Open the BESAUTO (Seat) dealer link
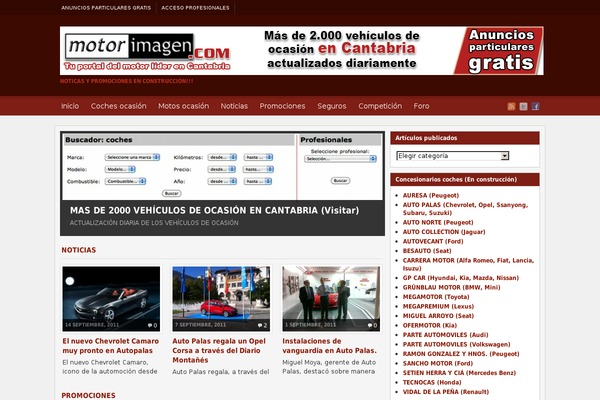 click(427, 251)
